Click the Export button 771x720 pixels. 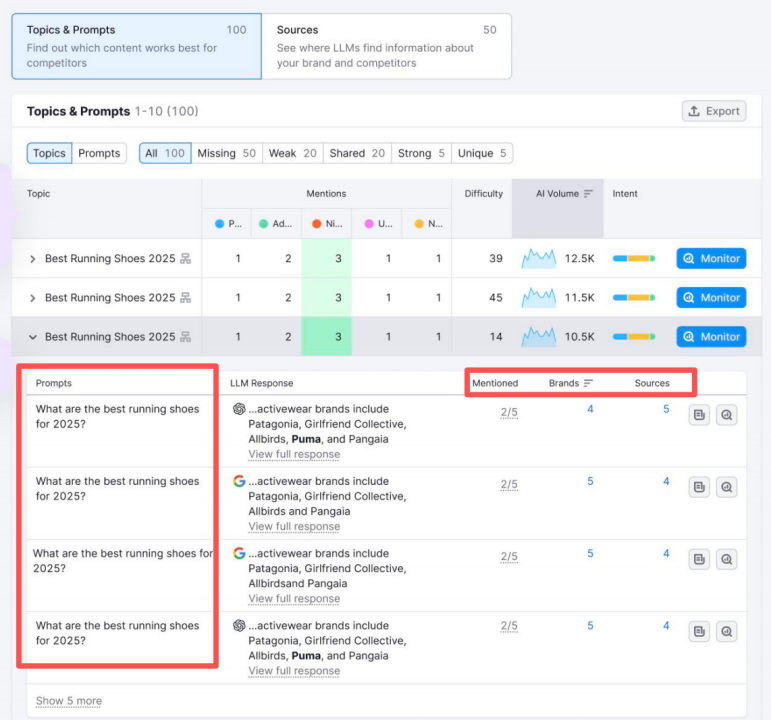coord(713,111)
